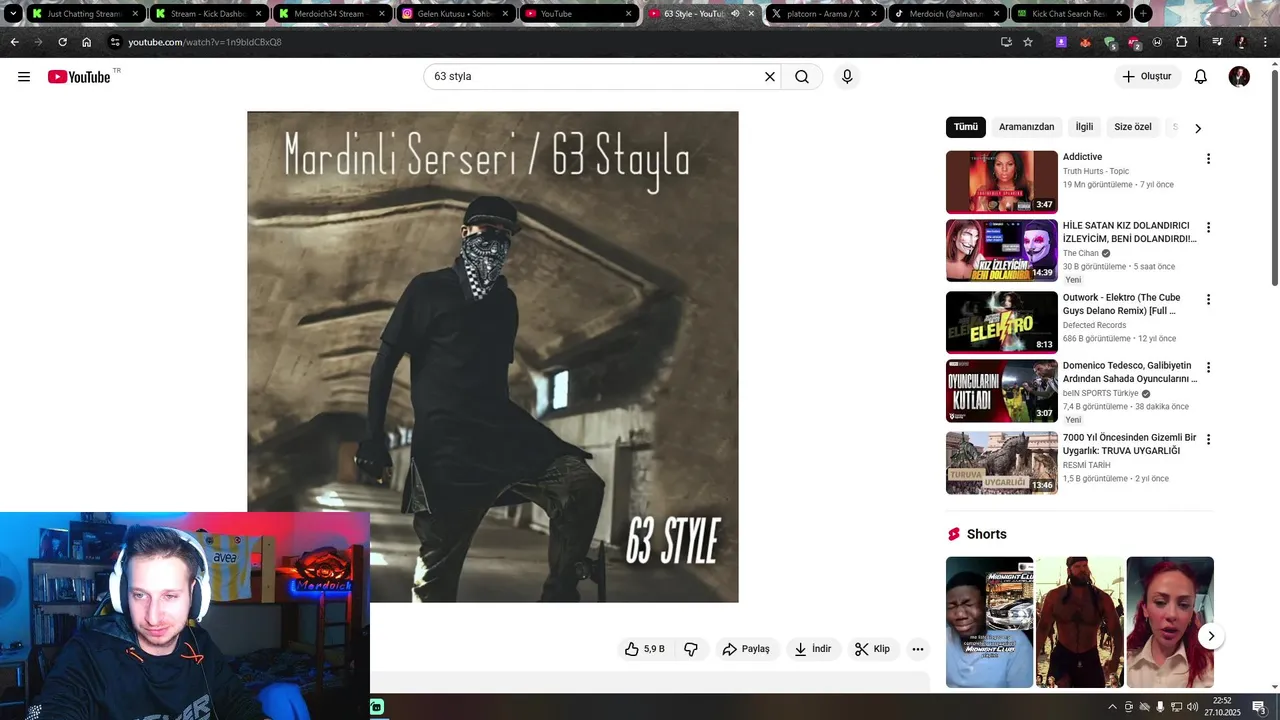Screen dimensions: 1280x720
Task: Open Addictive video thumbnail
Action: click(1001, 182)
